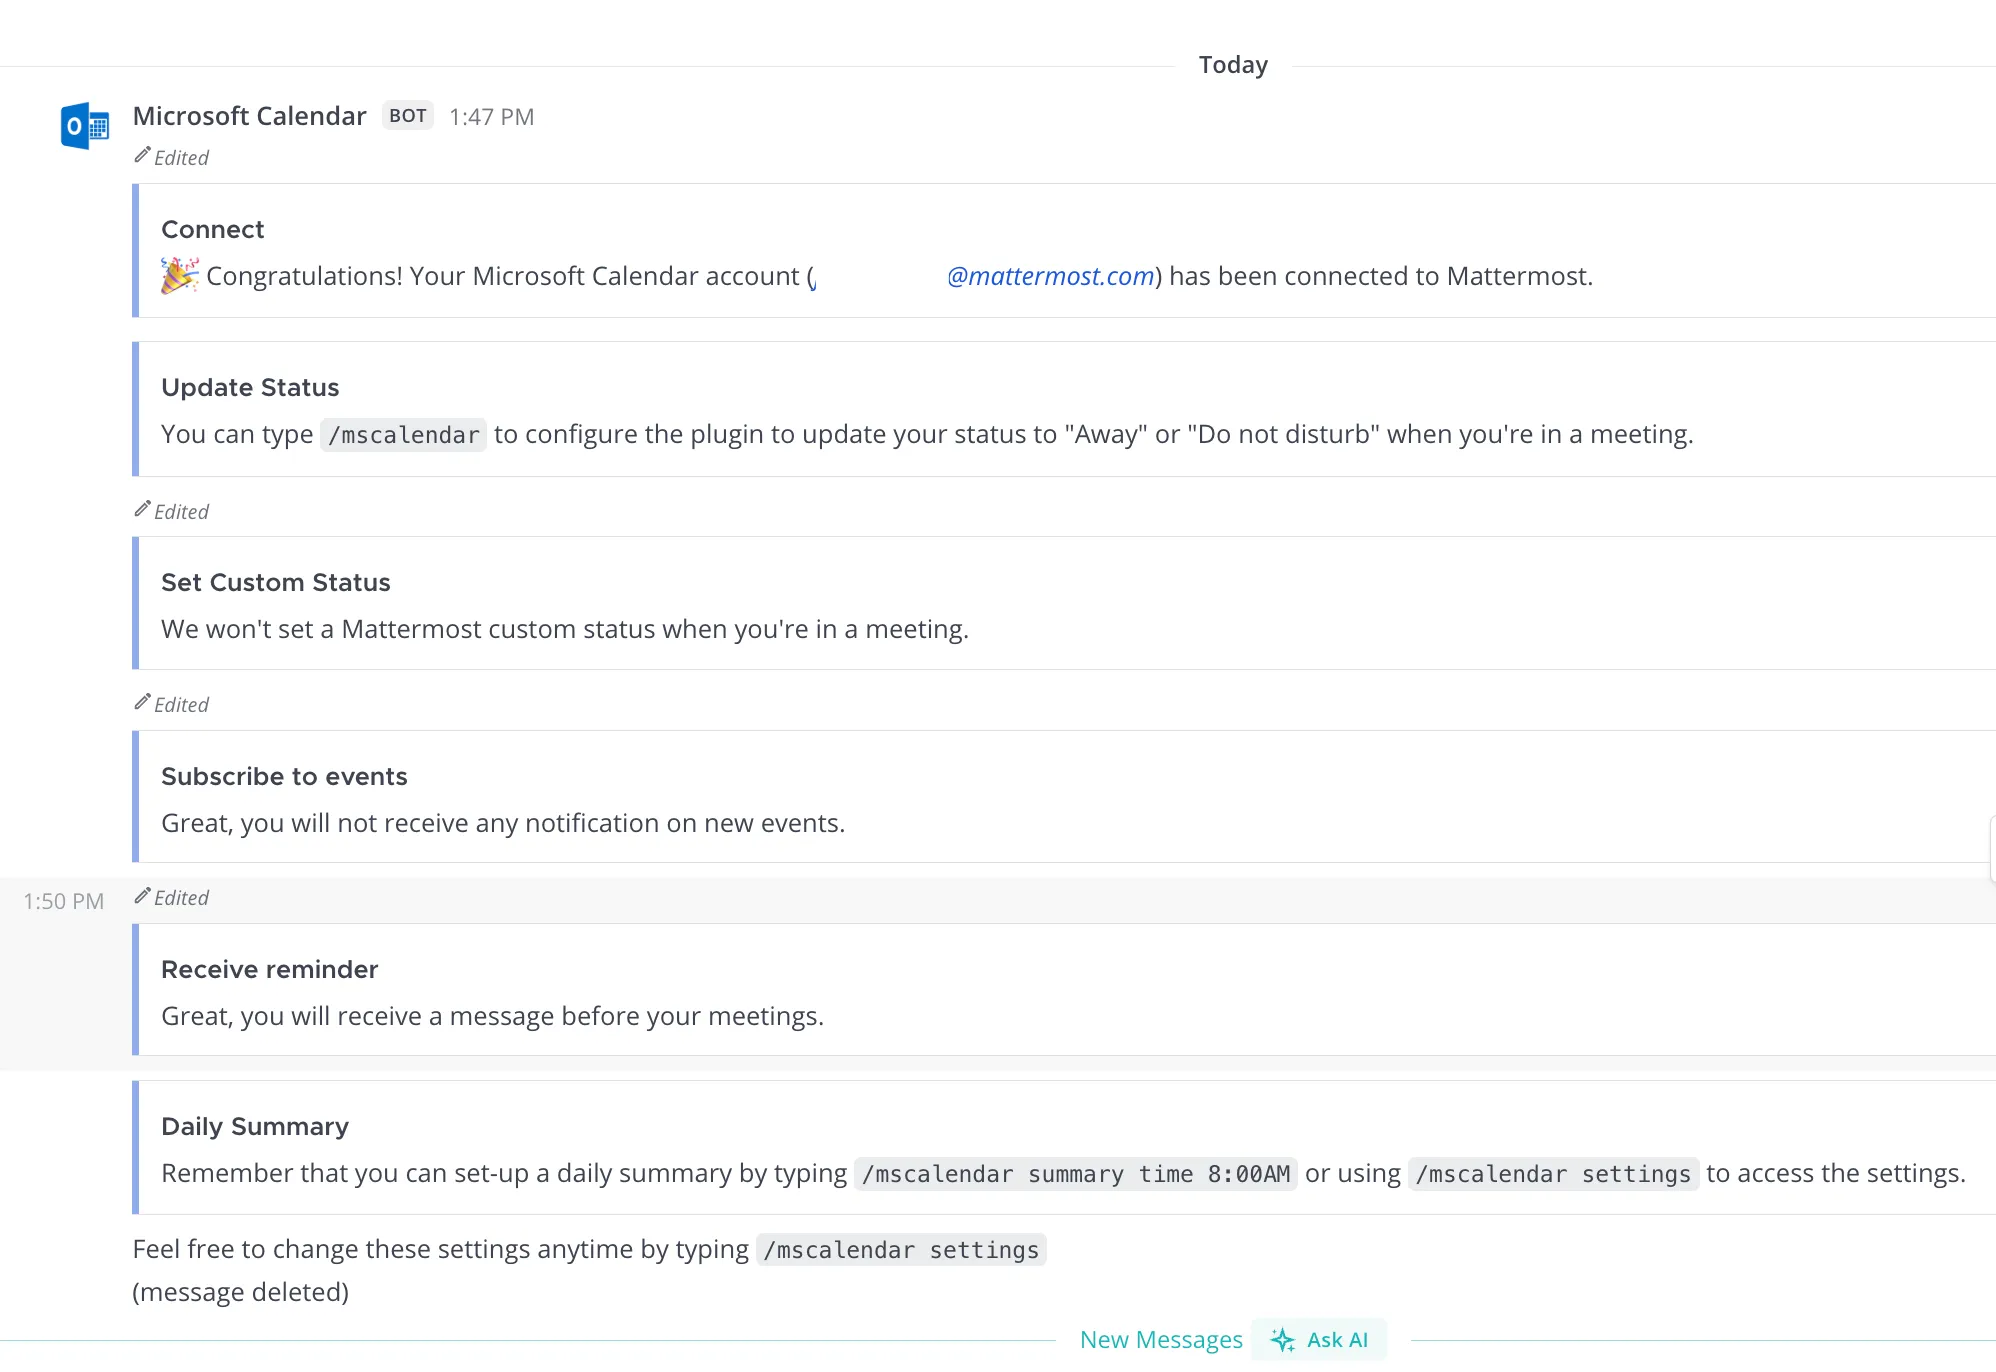Open the @mattermost.com account mention link
1996x1372 pixels.
point(1050,276)
